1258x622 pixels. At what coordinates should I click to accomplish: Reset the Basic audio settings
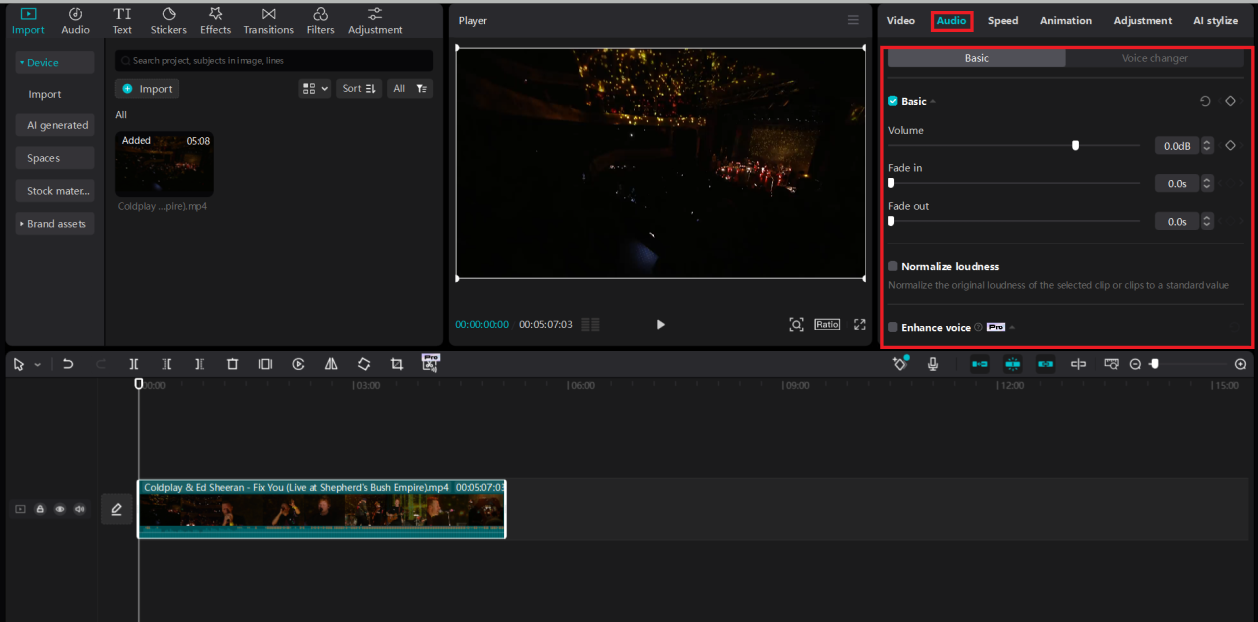(x=1206, y=101)
